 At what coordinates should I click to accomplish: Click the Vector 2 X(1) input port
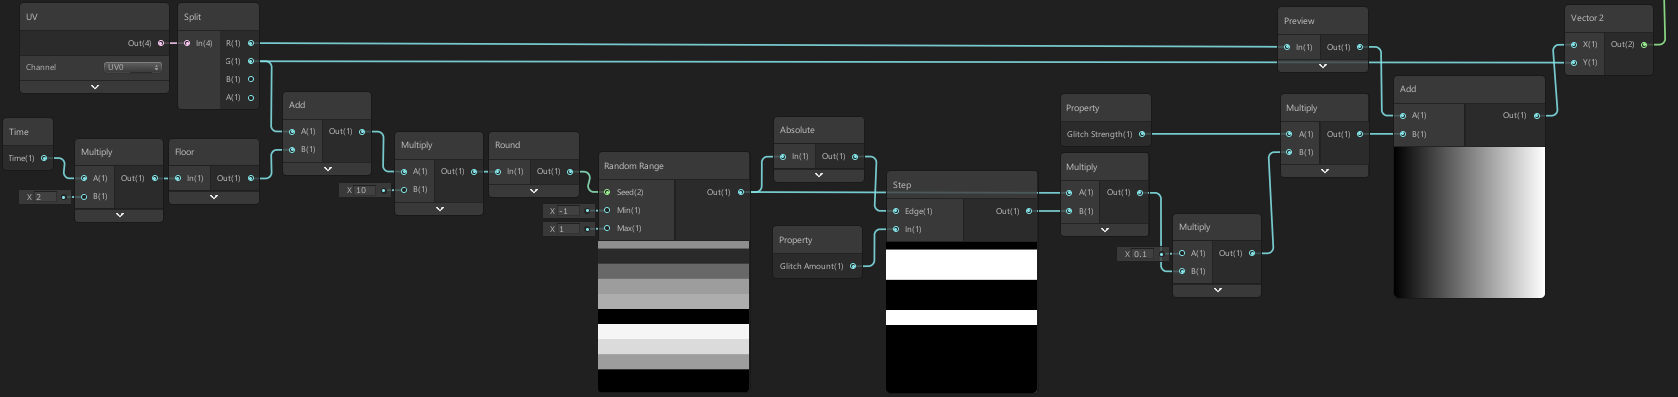(x=1574, y=44)
